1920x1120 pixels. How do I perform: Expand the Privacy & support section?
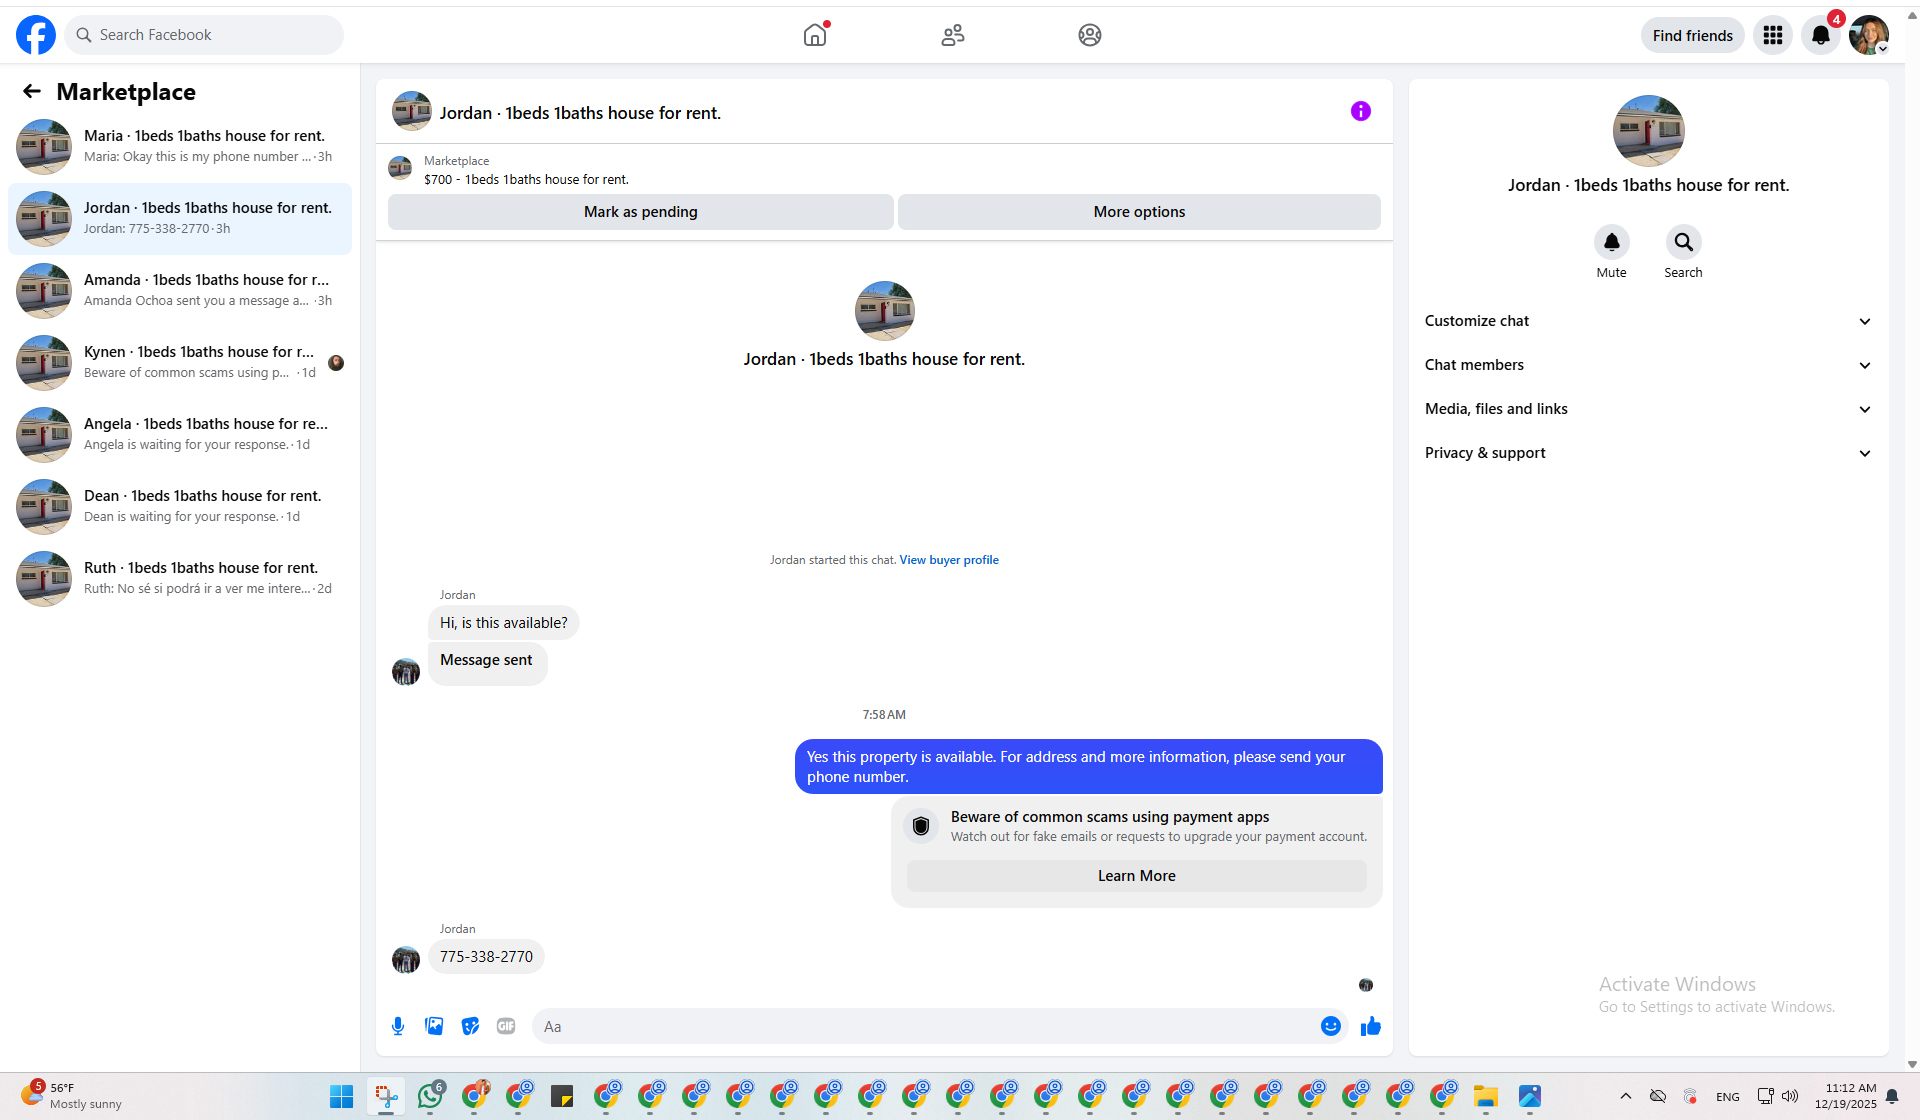point(1648,453)
